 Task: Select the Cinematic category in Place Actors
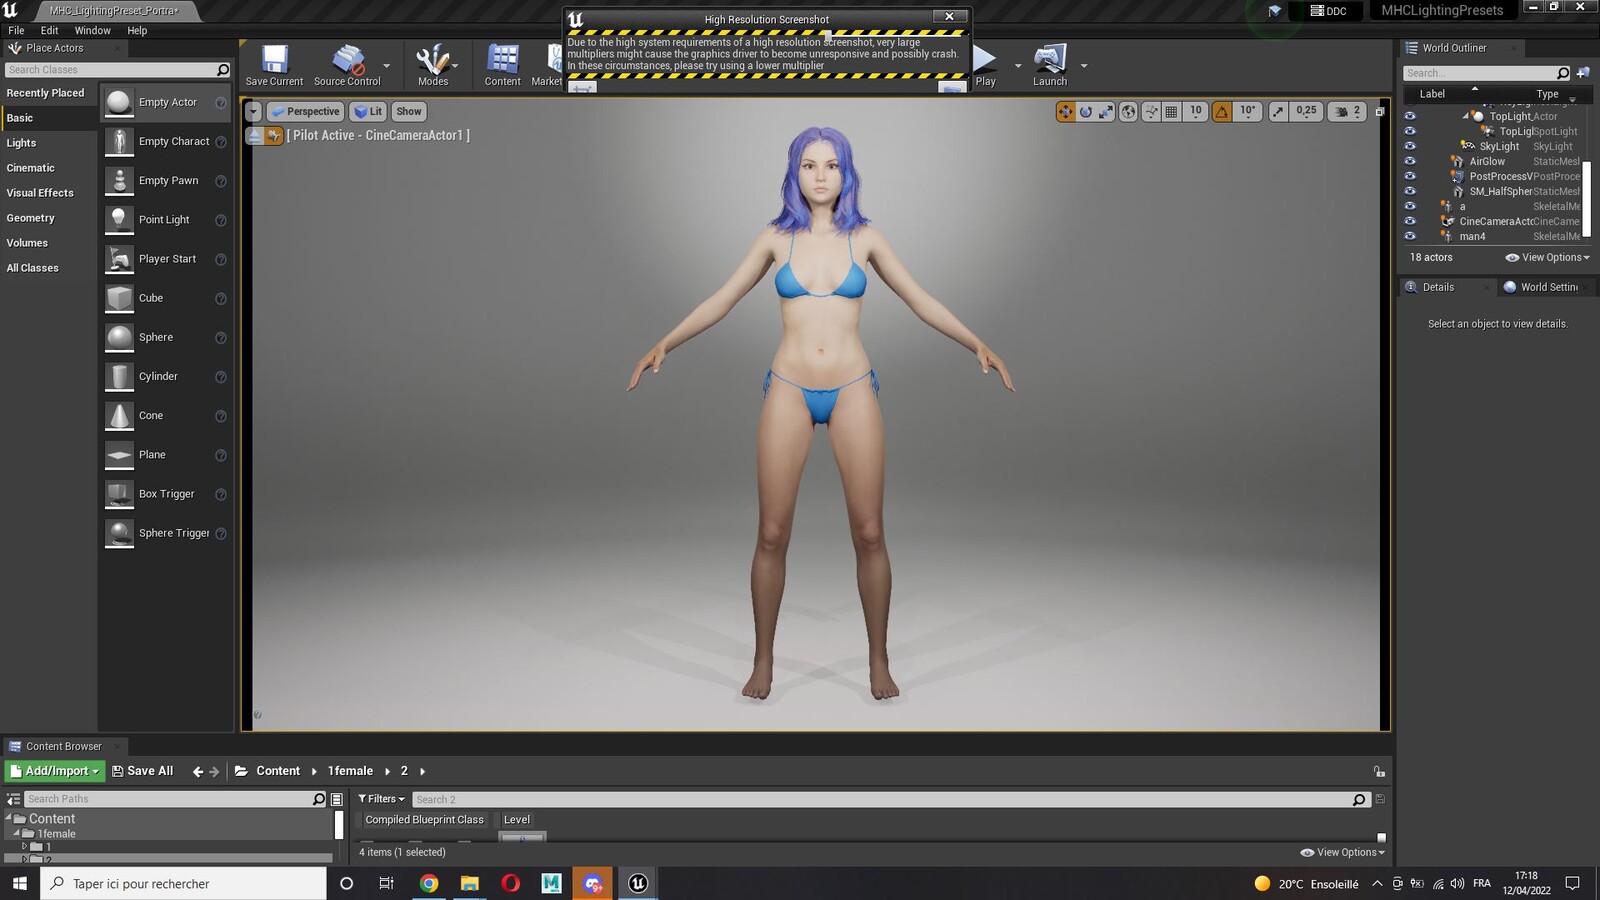[x=30, y=168]
